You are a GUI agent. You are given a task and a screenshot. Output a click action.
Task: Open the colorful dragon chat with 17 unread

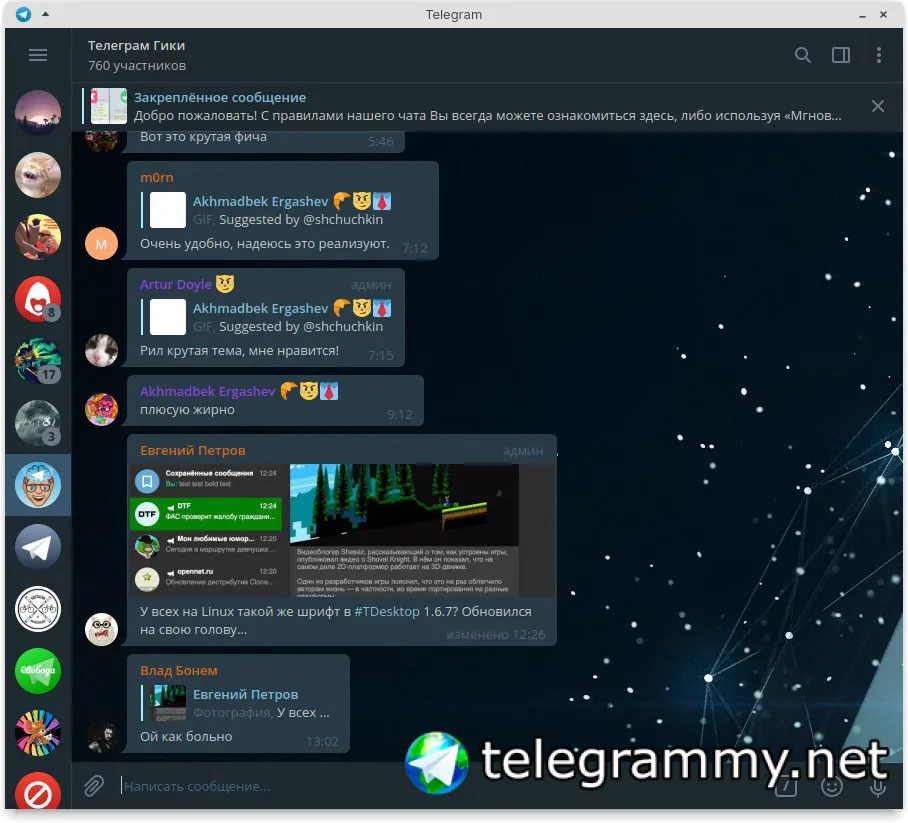tap(38, 361)
